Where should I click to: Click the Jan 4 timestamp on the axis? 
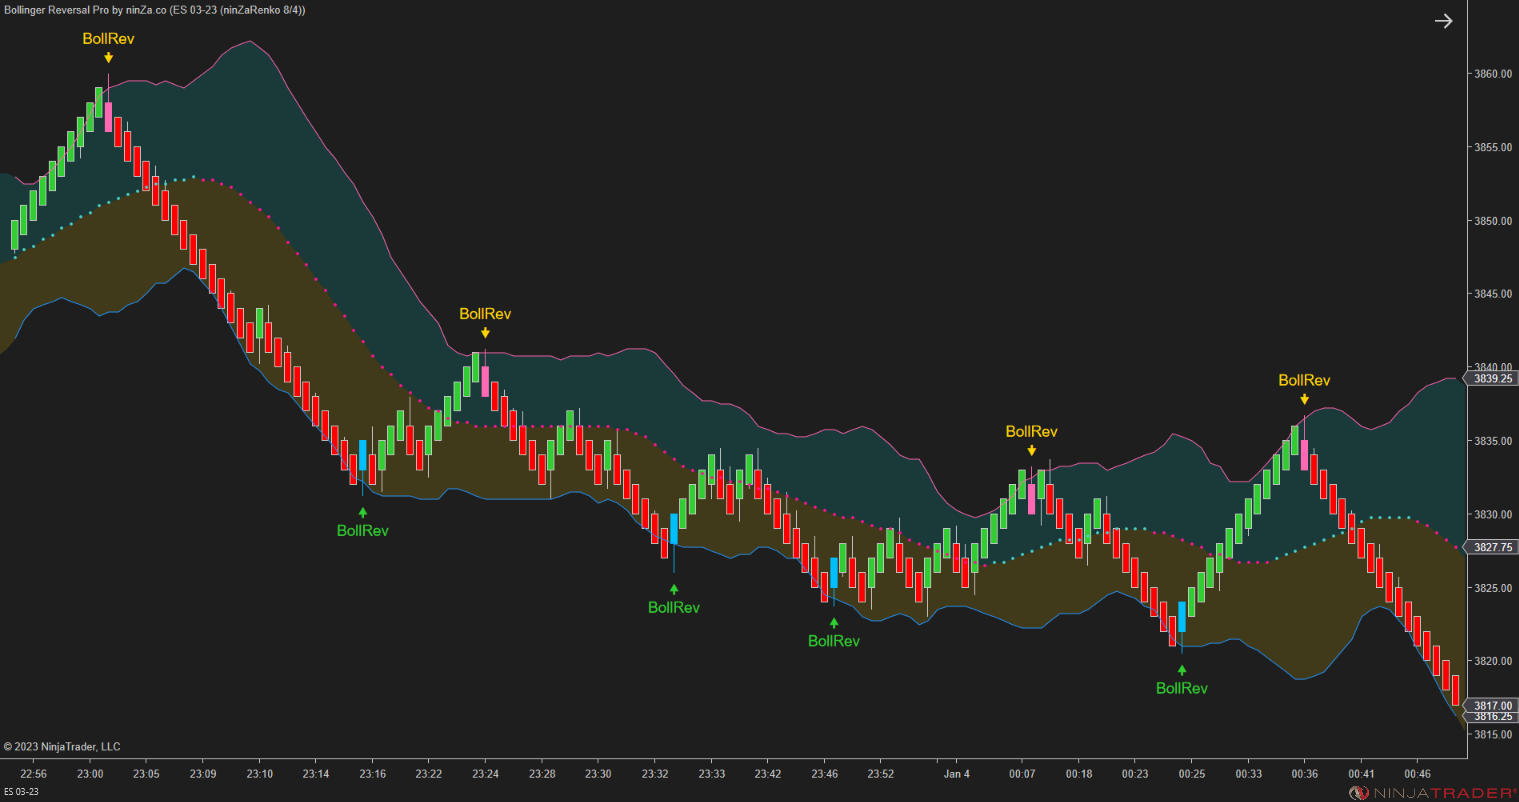(956, 773)
